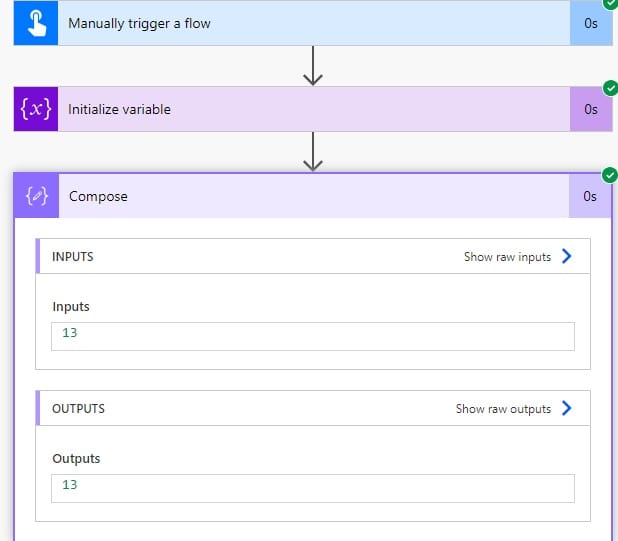Expand the Manually trigger a flow step
This screenshot has width=618, height=541.
click(x=313, y=23)
